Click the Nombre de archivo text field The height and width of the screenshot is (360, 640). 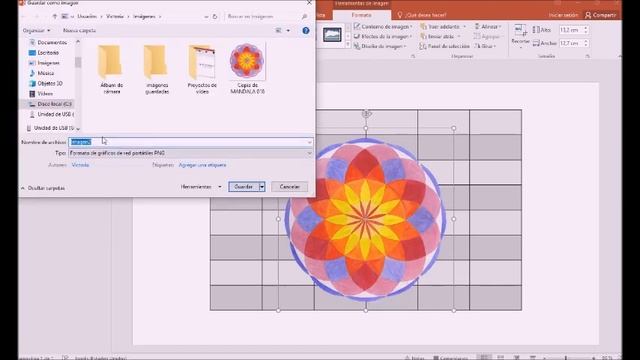188,142
